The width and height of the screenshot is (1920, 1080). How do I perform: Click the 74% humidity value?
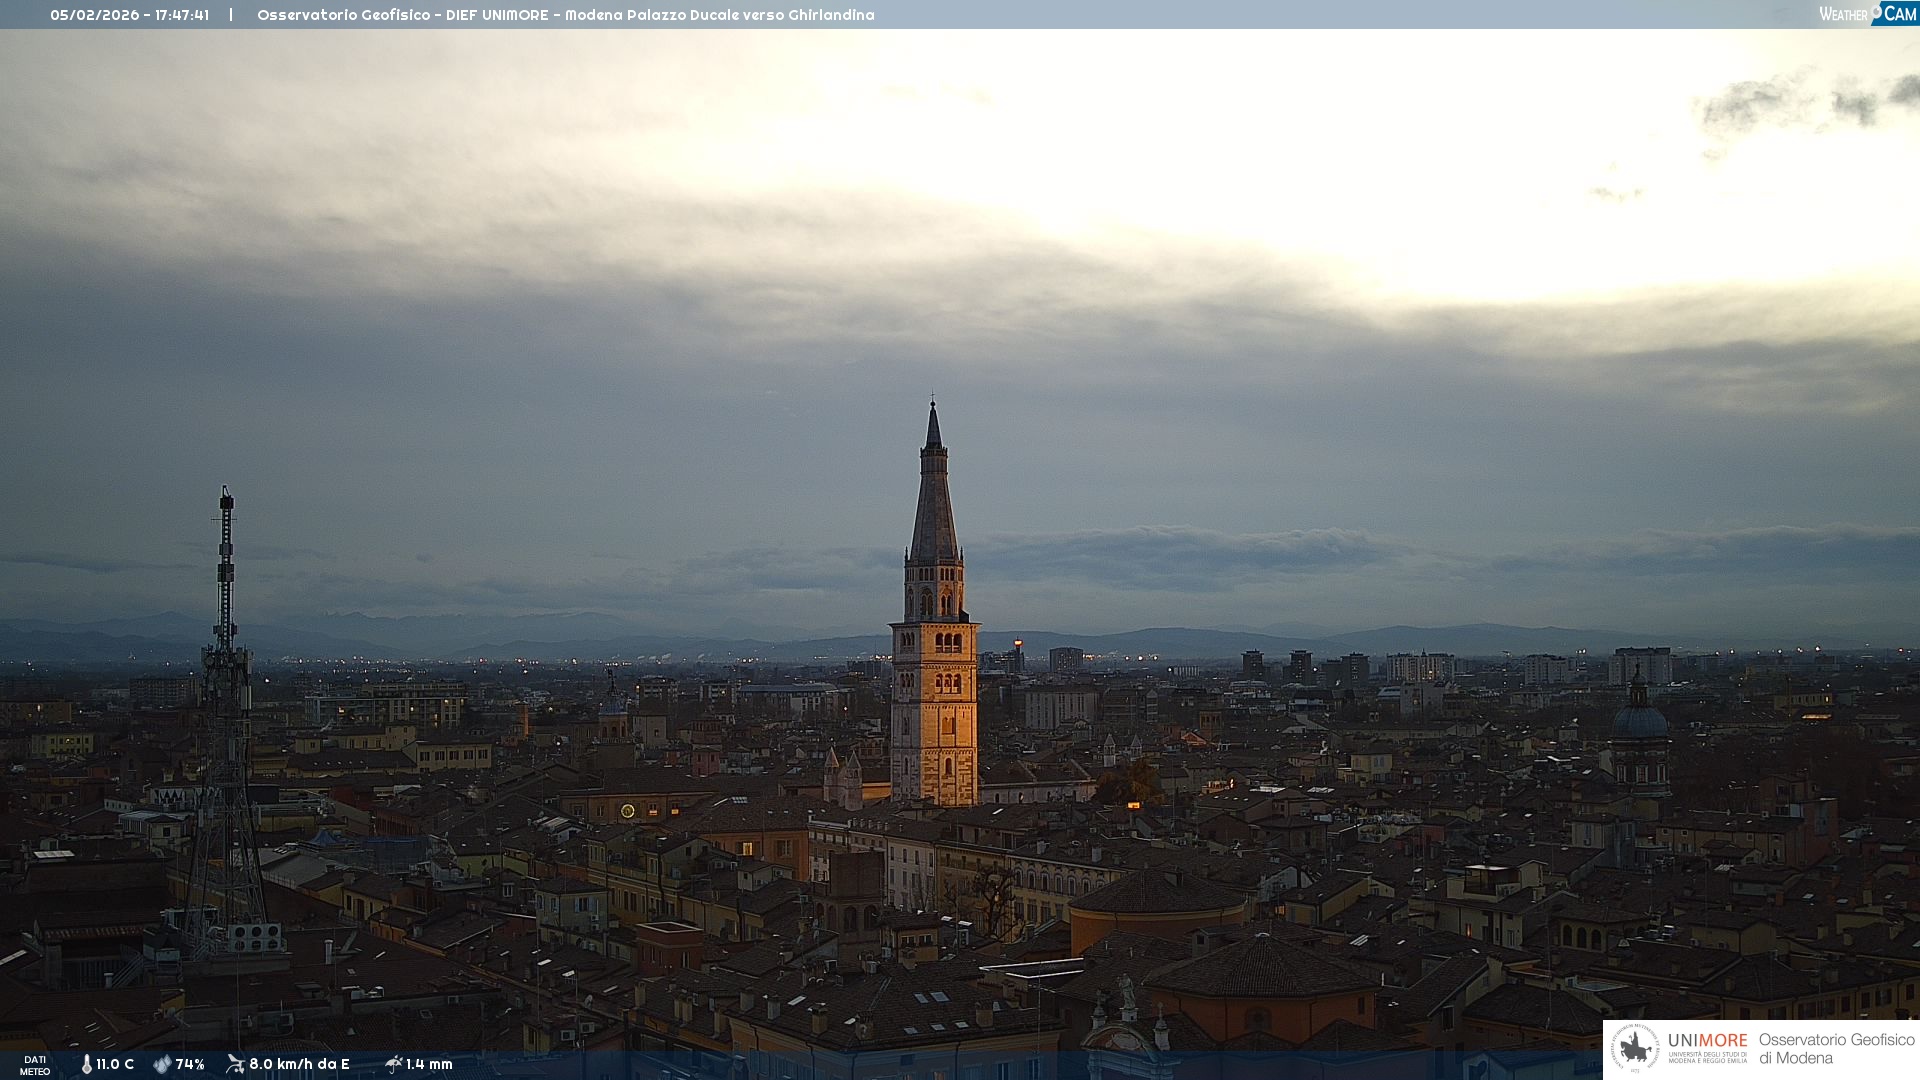pyautogui.click(x=190, y=1064)
